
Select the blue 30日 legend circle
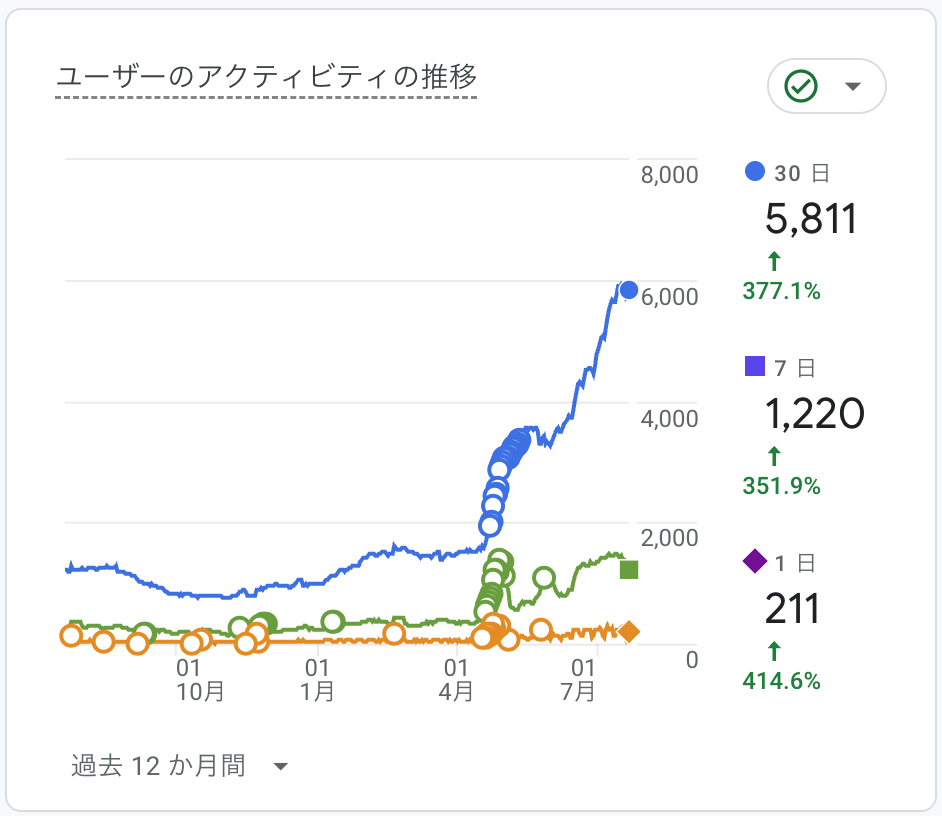point(755,172)
